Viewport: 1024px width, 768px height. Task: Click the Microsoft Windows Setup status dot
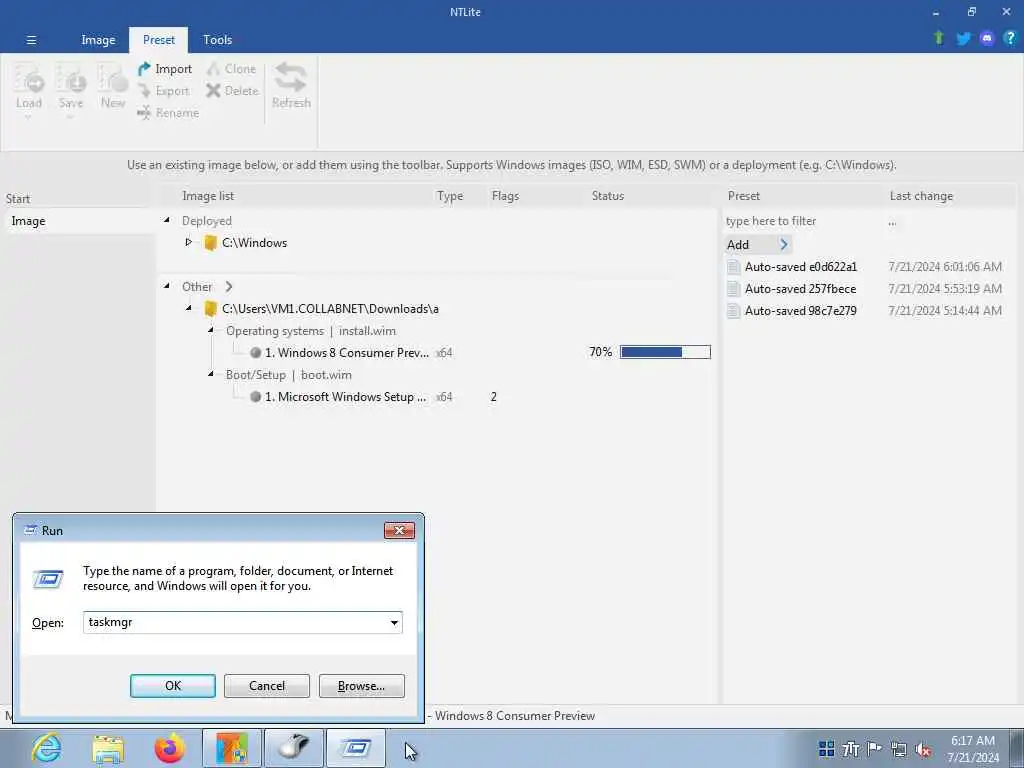(x=255, y=396)
